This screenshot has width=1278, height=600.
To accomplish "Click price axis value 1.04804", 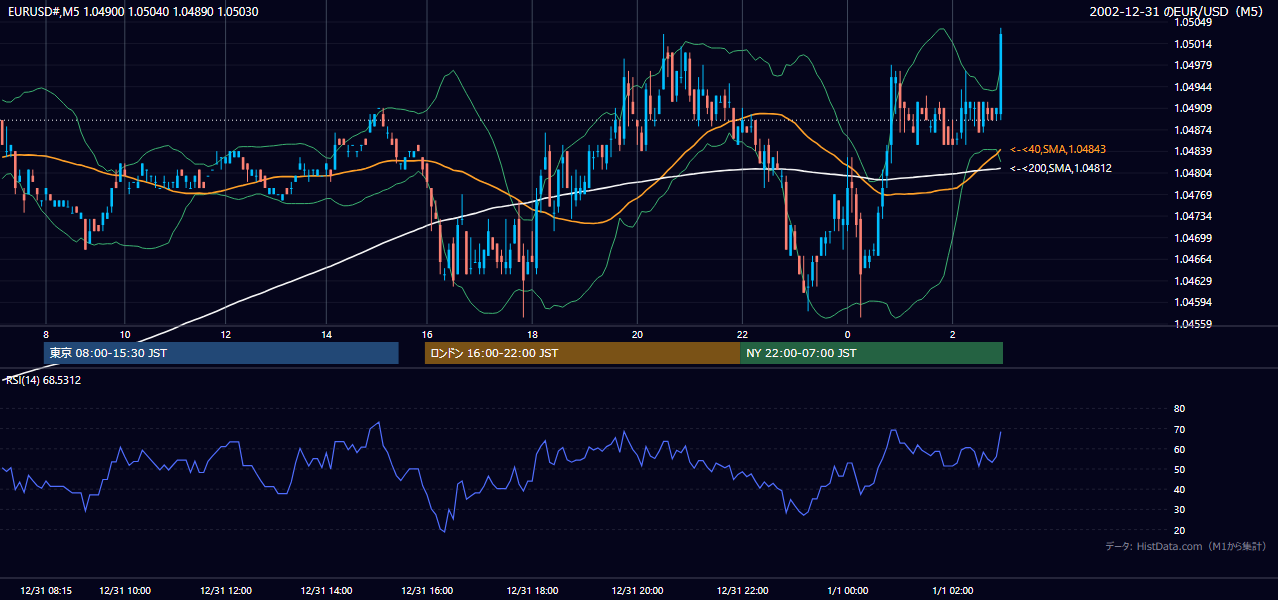I will [1194, 173].
